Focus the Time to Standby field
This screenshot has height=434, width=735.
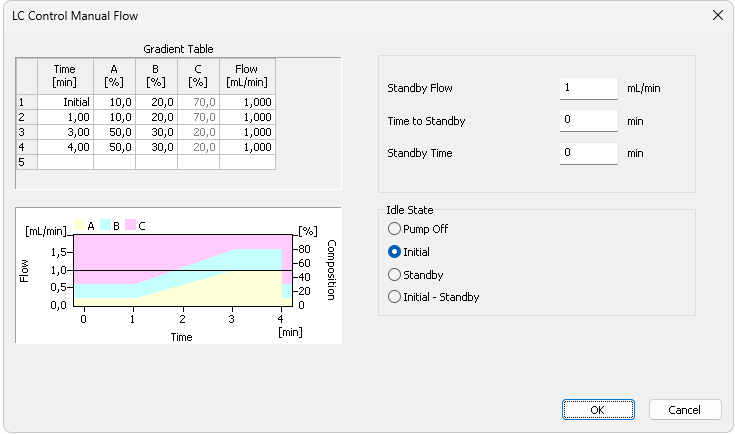pos(588,120)
